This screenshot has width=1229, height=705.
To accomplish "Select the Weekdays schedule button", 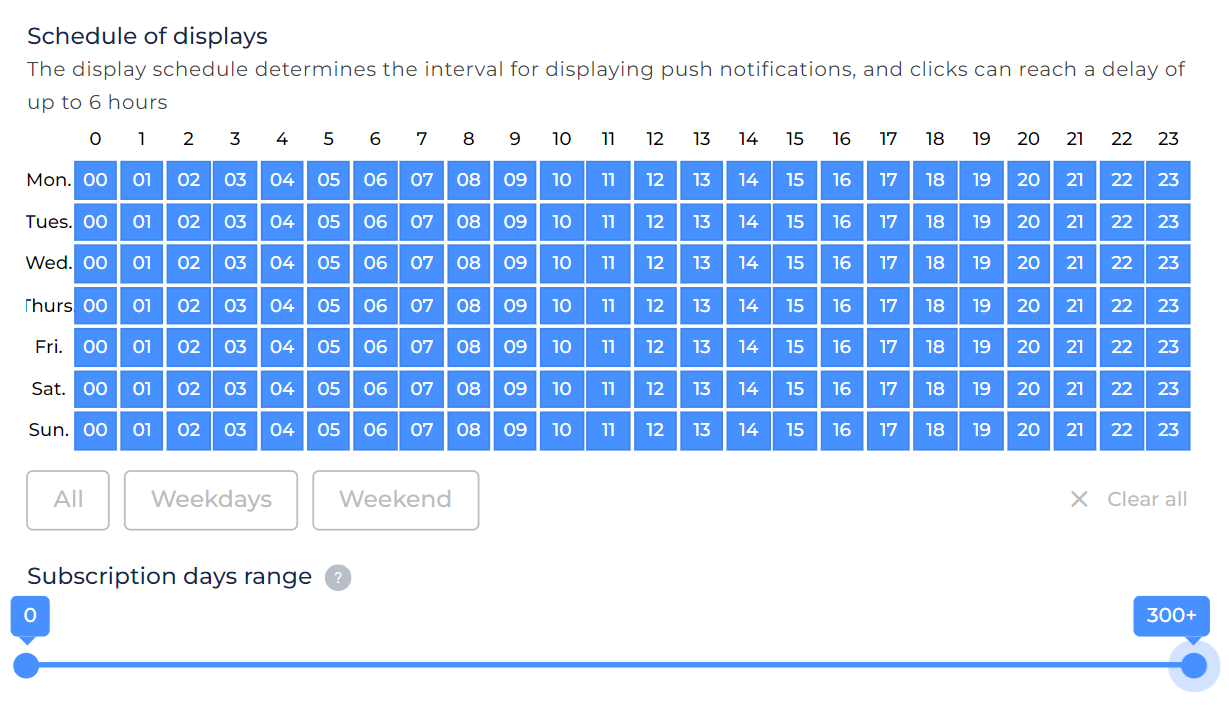I will (x=211, y=500).
